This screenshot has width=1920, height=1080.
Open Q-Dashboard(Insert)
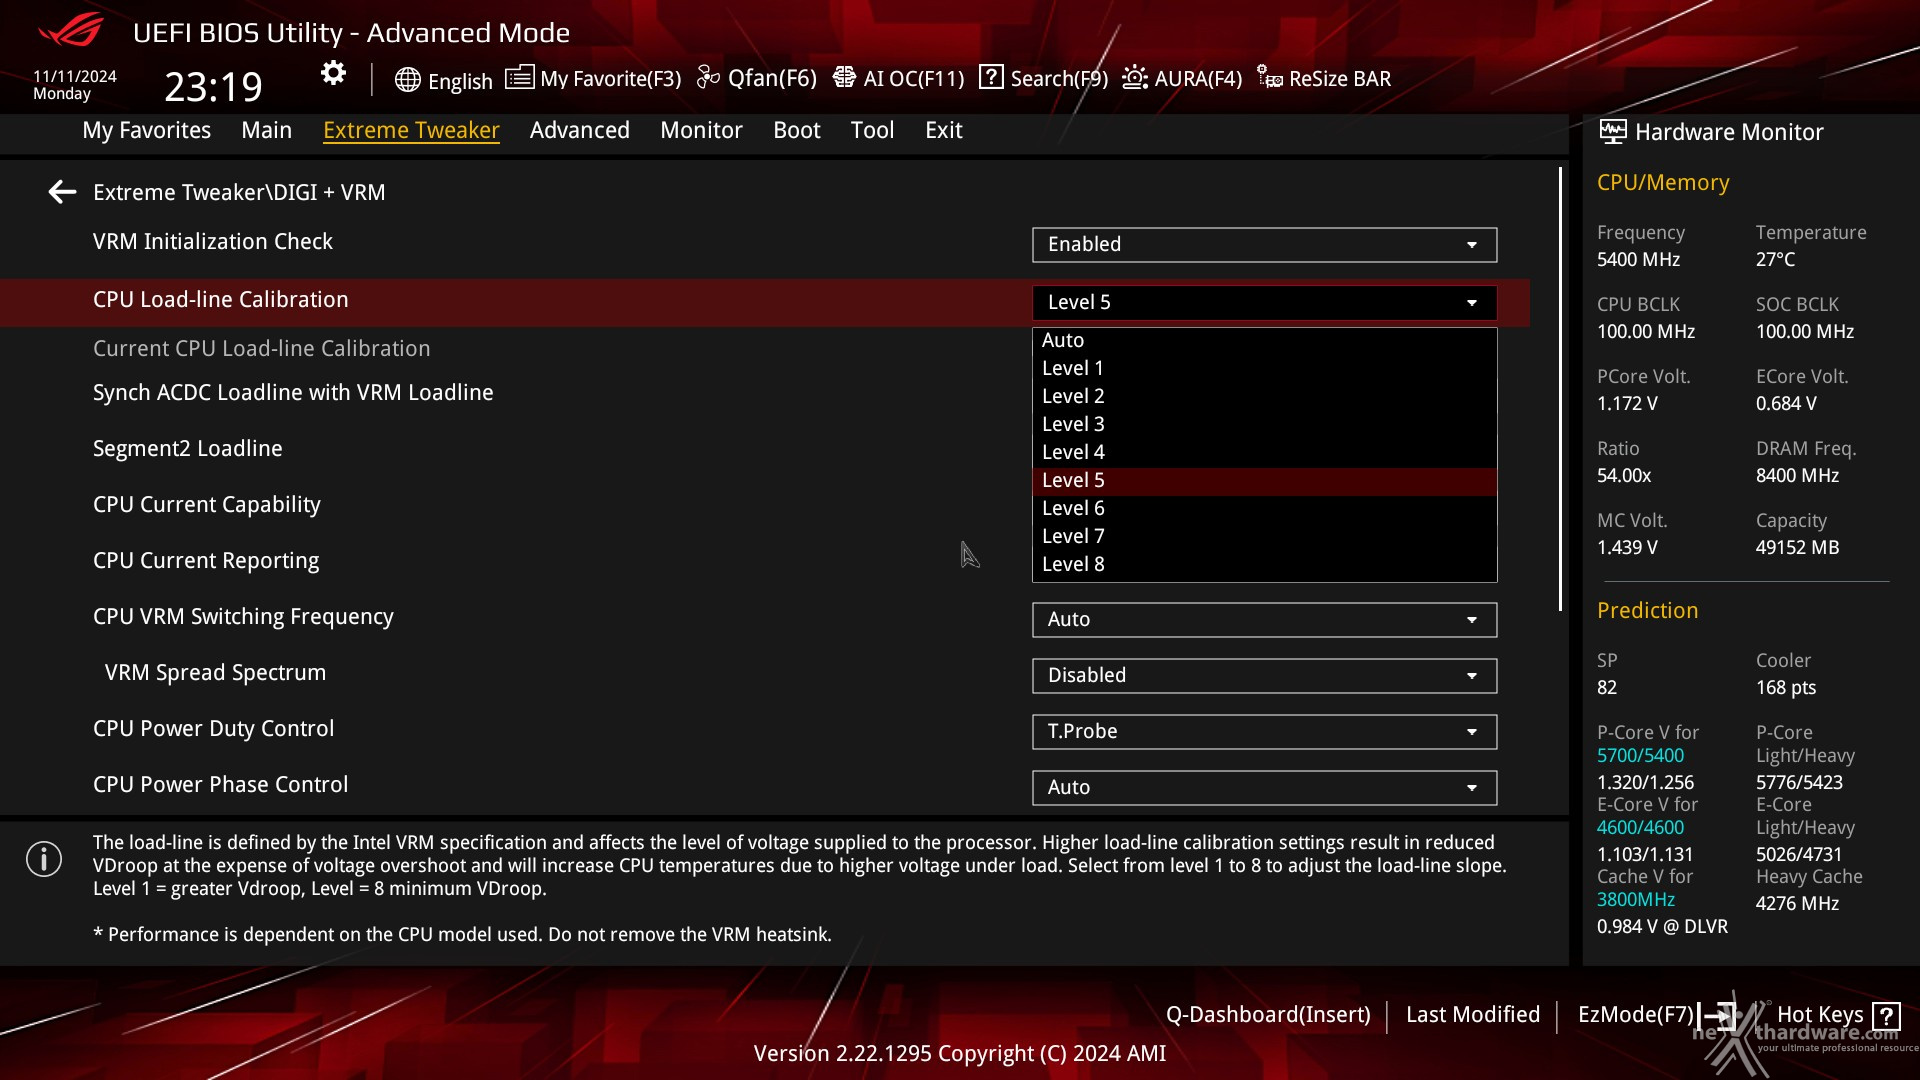click(1268, 1015)
